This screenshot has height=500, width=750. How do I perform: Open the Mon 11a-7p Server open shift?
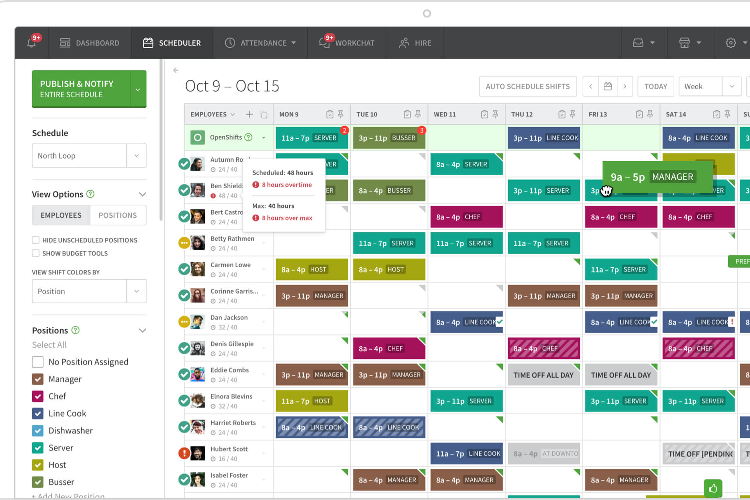coord(311,138)
